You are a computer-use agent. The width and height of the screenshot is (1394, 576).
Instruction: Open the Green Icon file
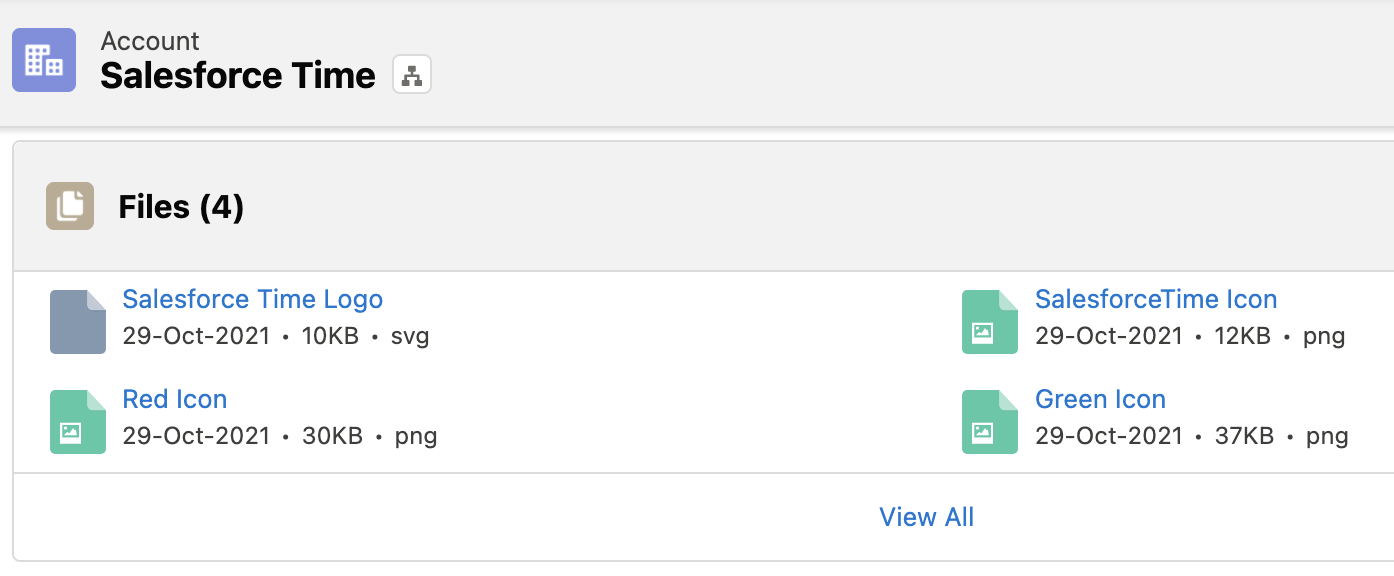pos(1100,399)
